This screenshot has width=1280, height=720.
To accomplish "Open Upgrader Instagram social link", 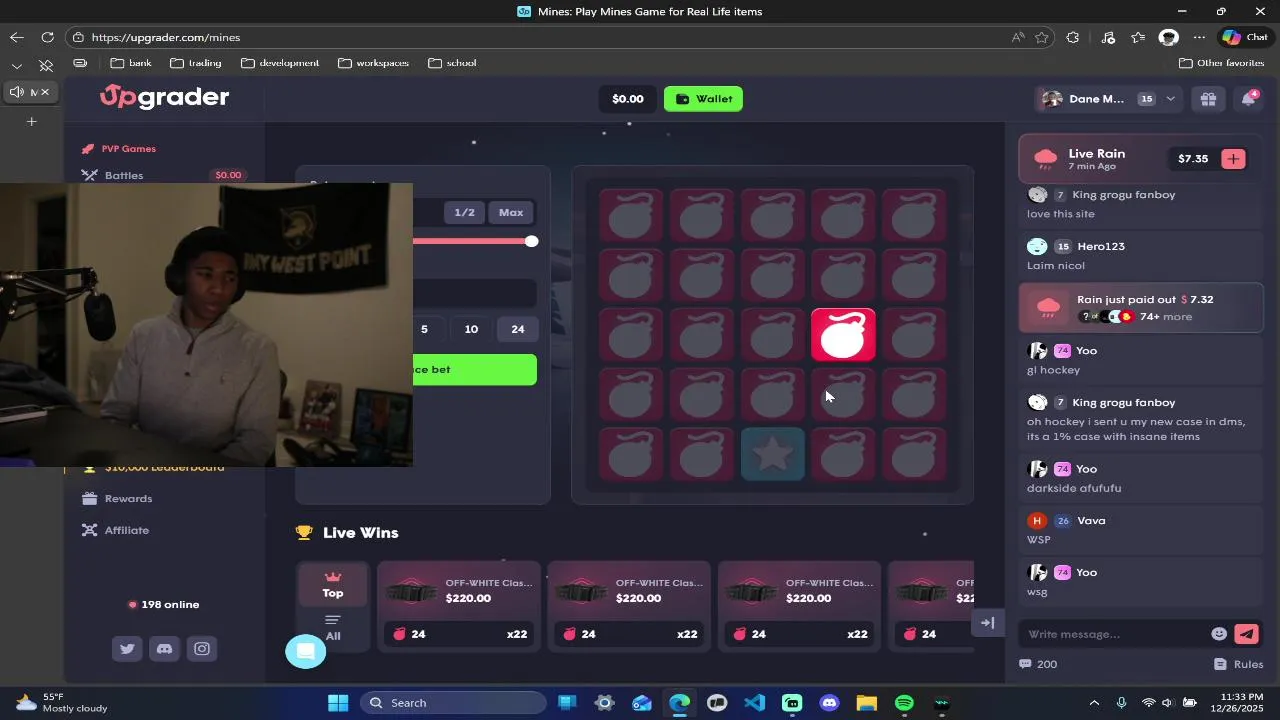I will 202,649.
